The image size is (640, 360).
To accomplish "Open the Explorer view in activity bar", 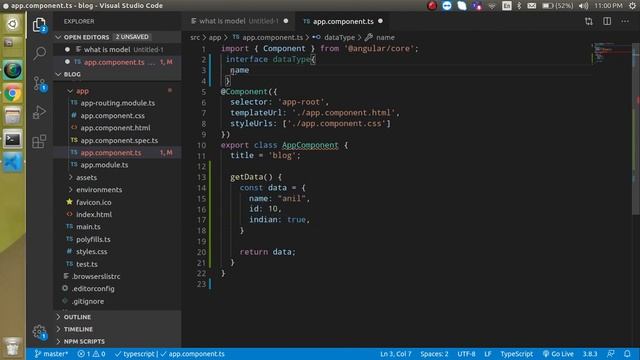I will pyautogui.click(x=39, y=25).
